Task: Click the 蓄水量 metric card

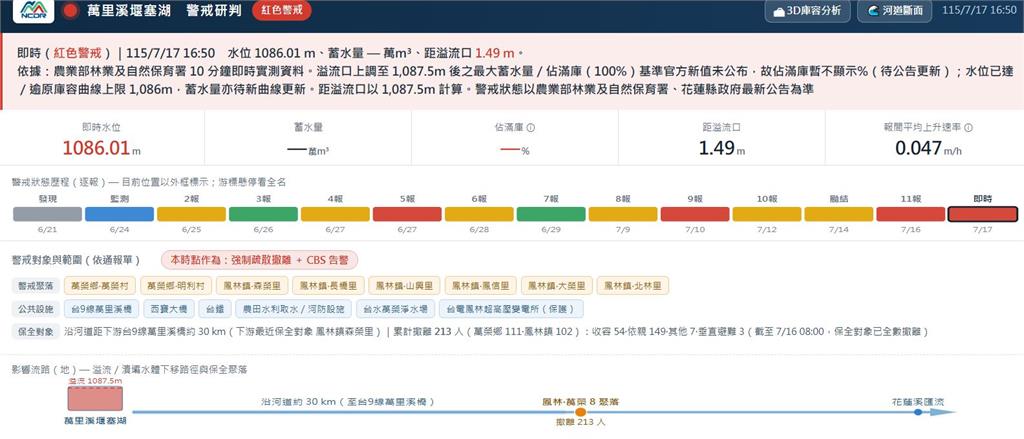Action: tap(308, 137)
